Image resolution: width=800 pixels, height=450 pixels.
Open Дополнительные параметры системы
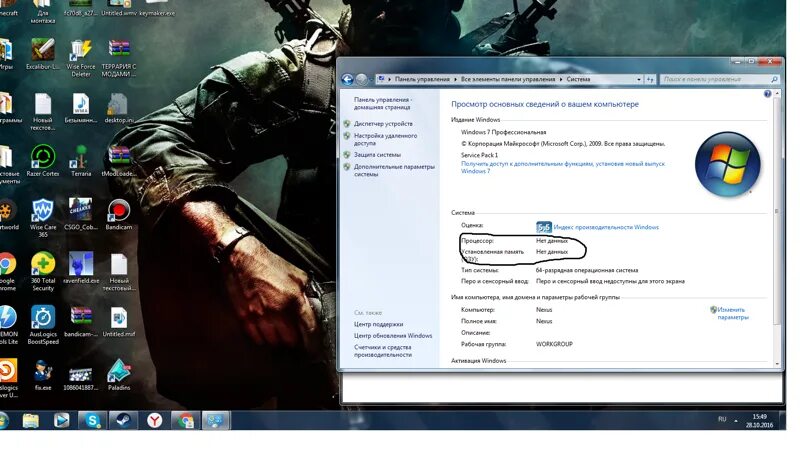394,170
